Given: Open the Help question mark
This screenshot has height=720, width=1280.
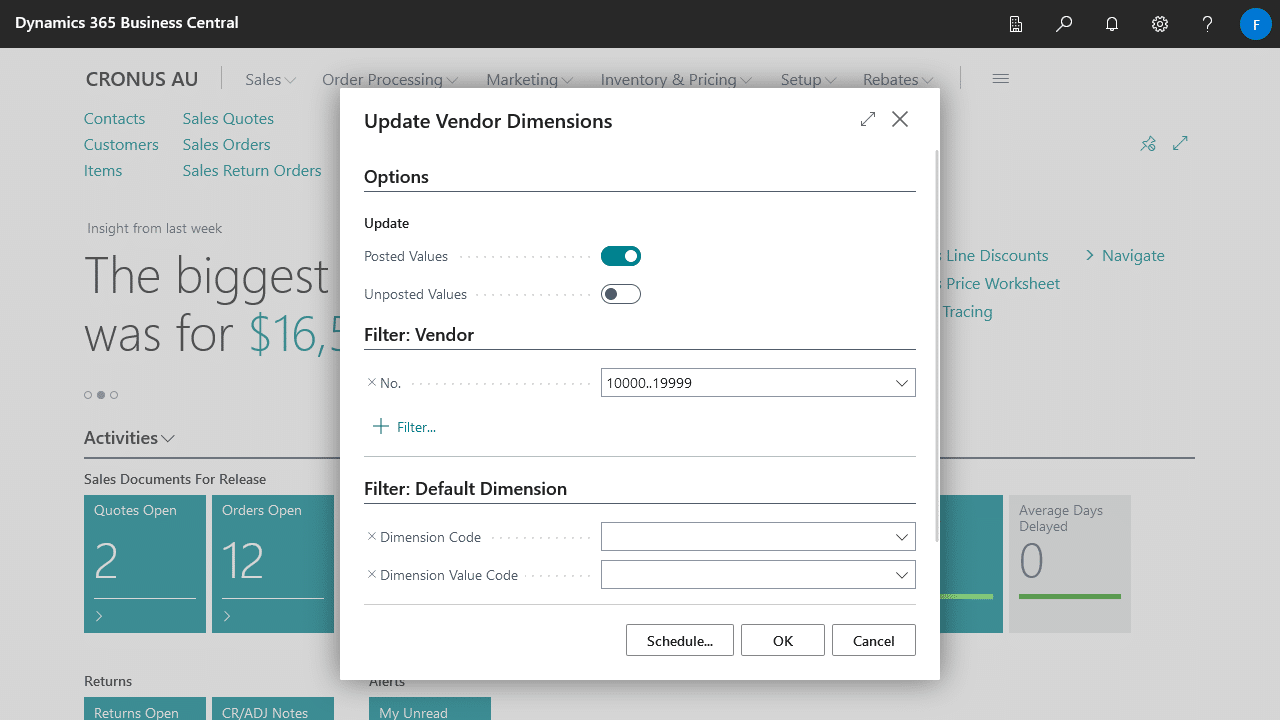Looking at the screenshot, I should tap(1207, 24).
